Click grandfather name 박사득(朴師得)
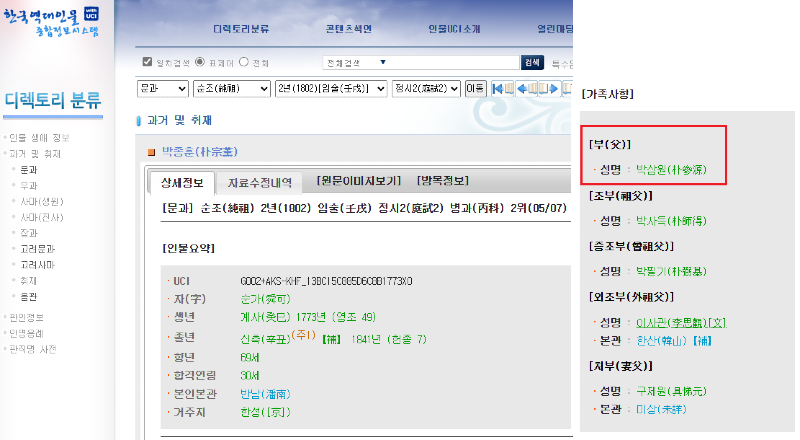Image resolution: width=800 pixels, height=440 pixels. (x=671, y=221)
